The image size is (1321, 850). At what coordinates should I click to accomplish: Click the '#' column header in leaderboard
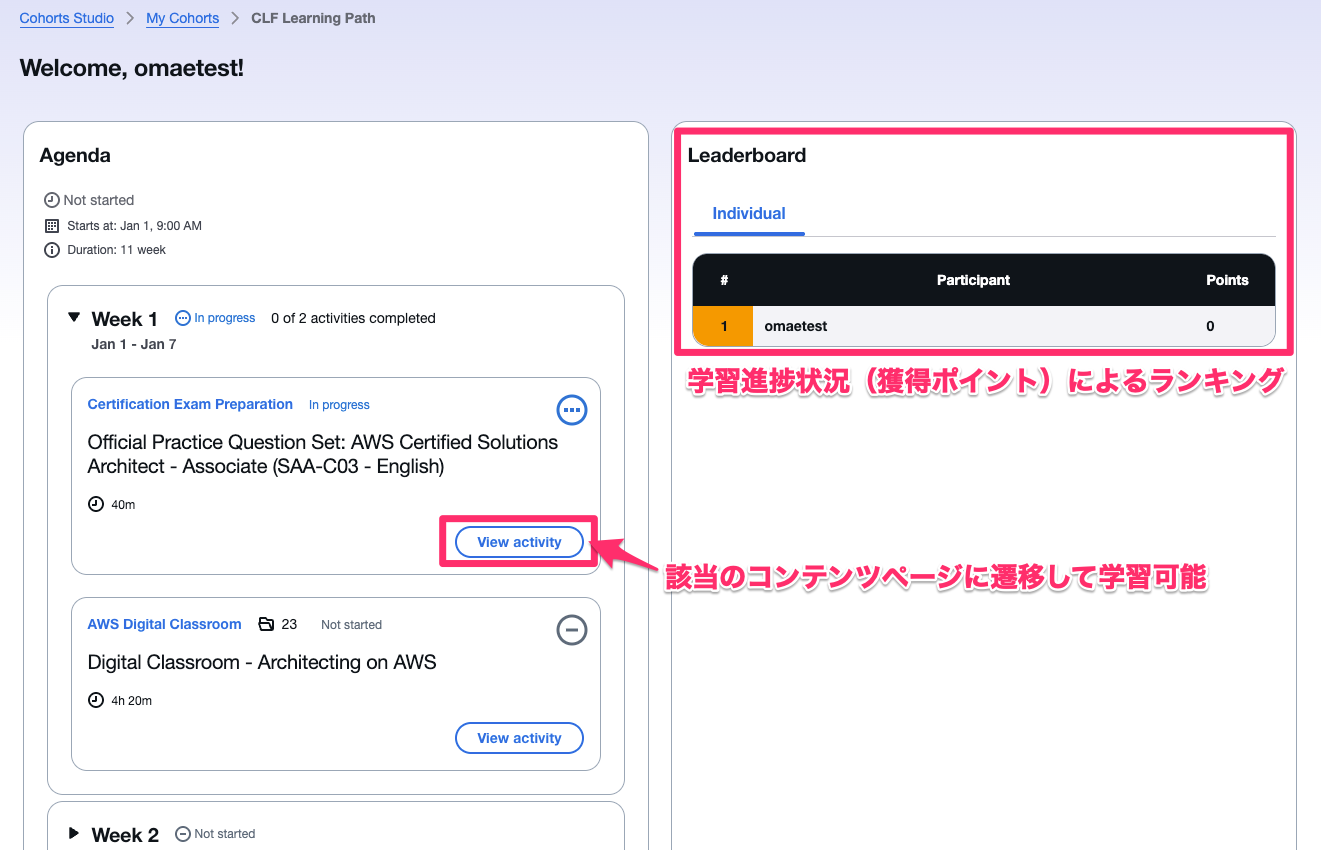pyautogui.click(x=724, y=280)
